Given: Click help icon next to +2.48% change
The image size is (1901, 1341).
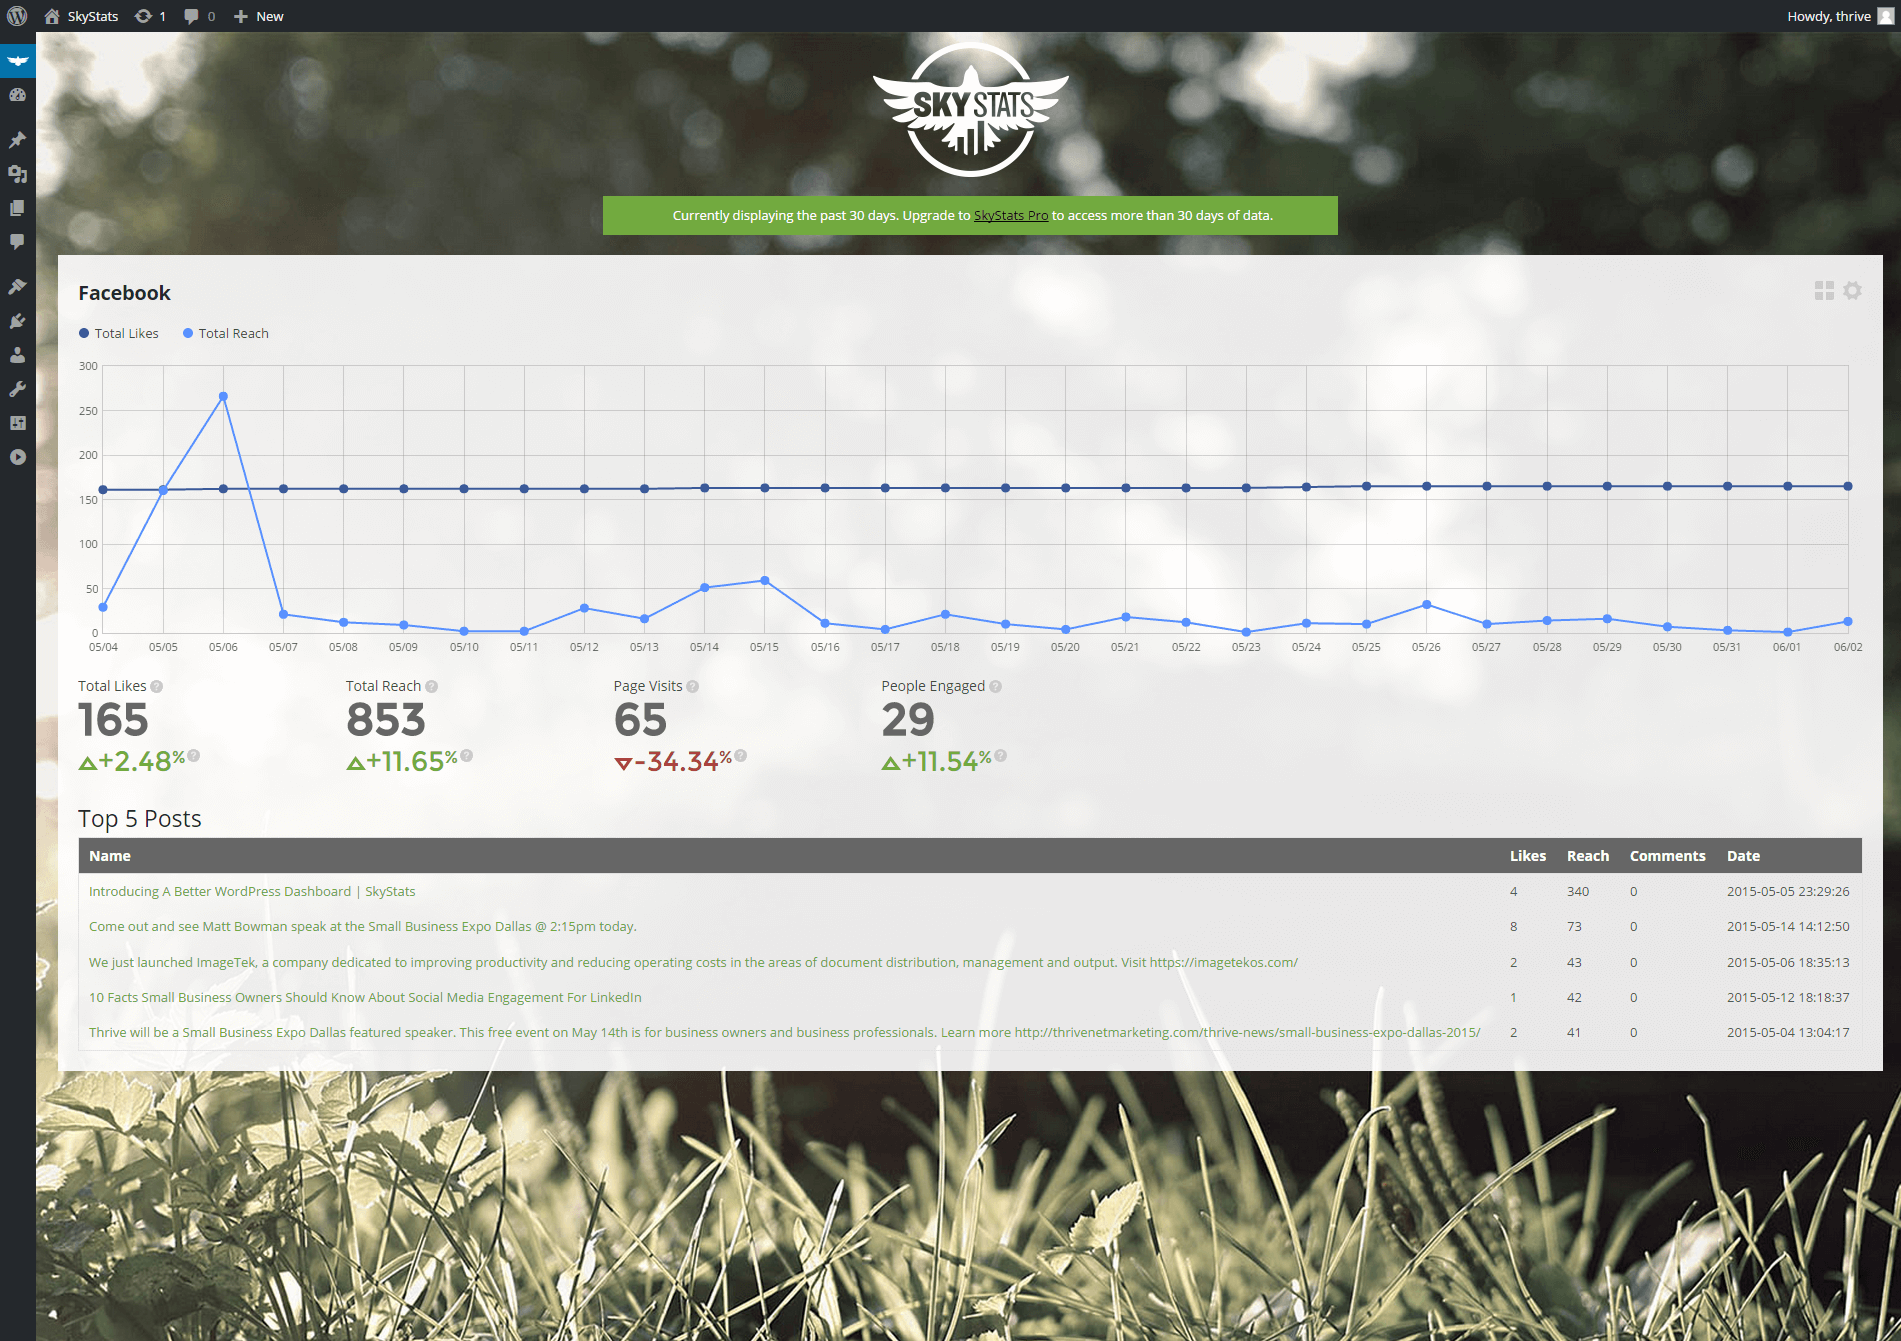Looking at the screenshot, I should (x=194, y=756).
